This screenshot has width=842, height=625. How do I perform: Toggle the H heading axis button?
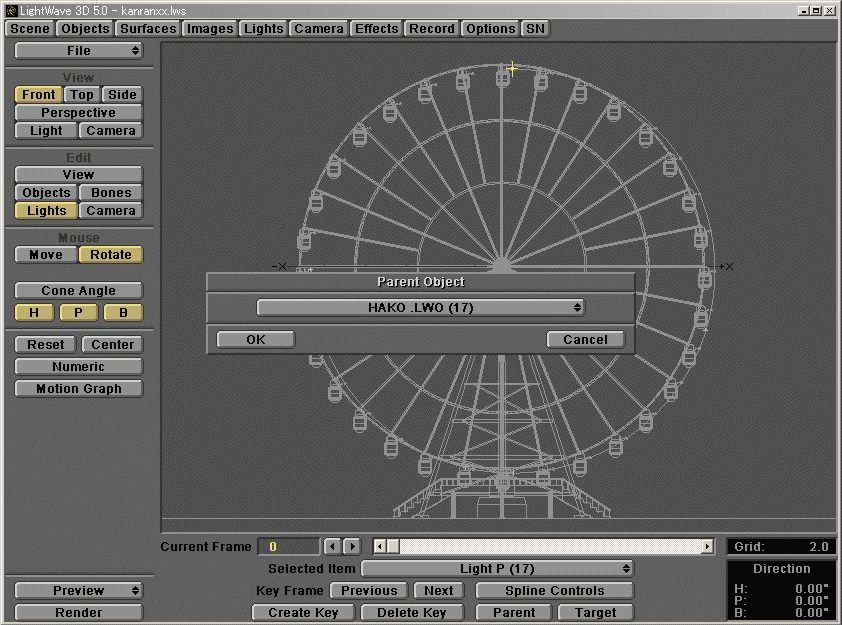34,313
